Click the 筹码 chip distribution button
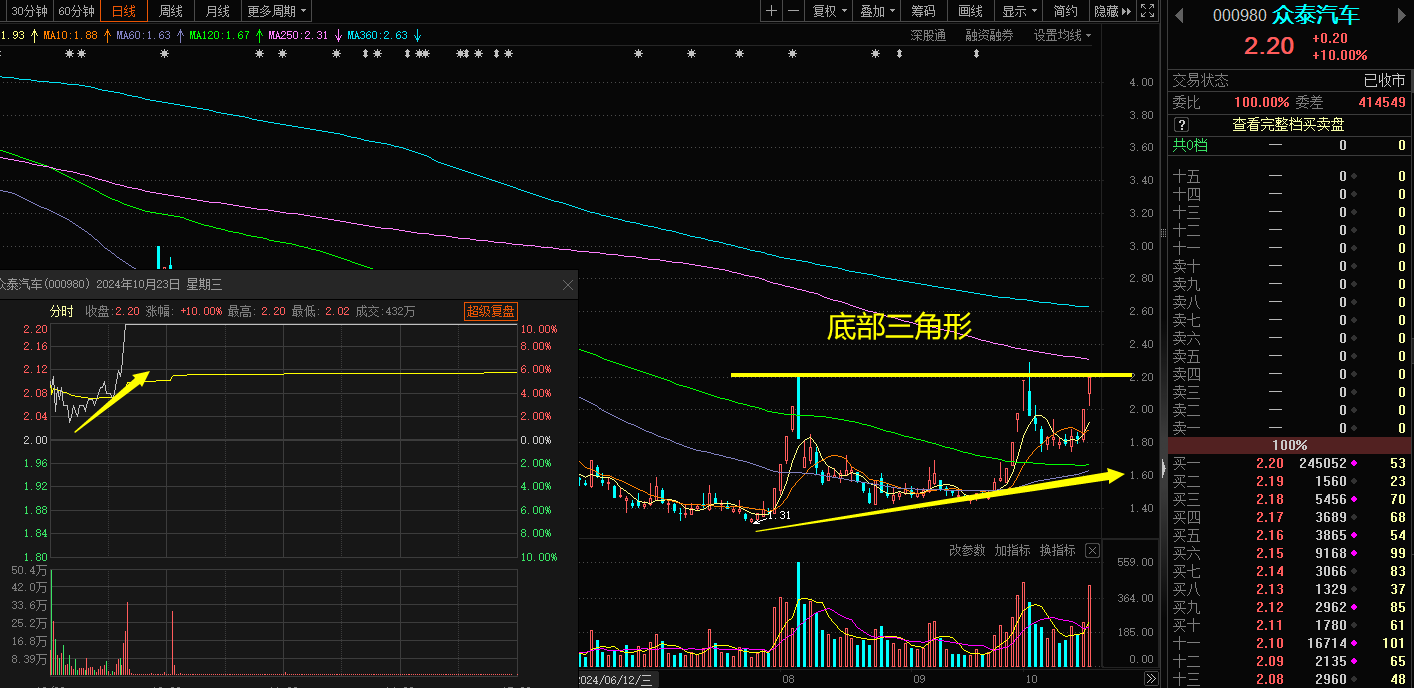The width and height of the screenshot is (1414, 688). click(923, 11)
